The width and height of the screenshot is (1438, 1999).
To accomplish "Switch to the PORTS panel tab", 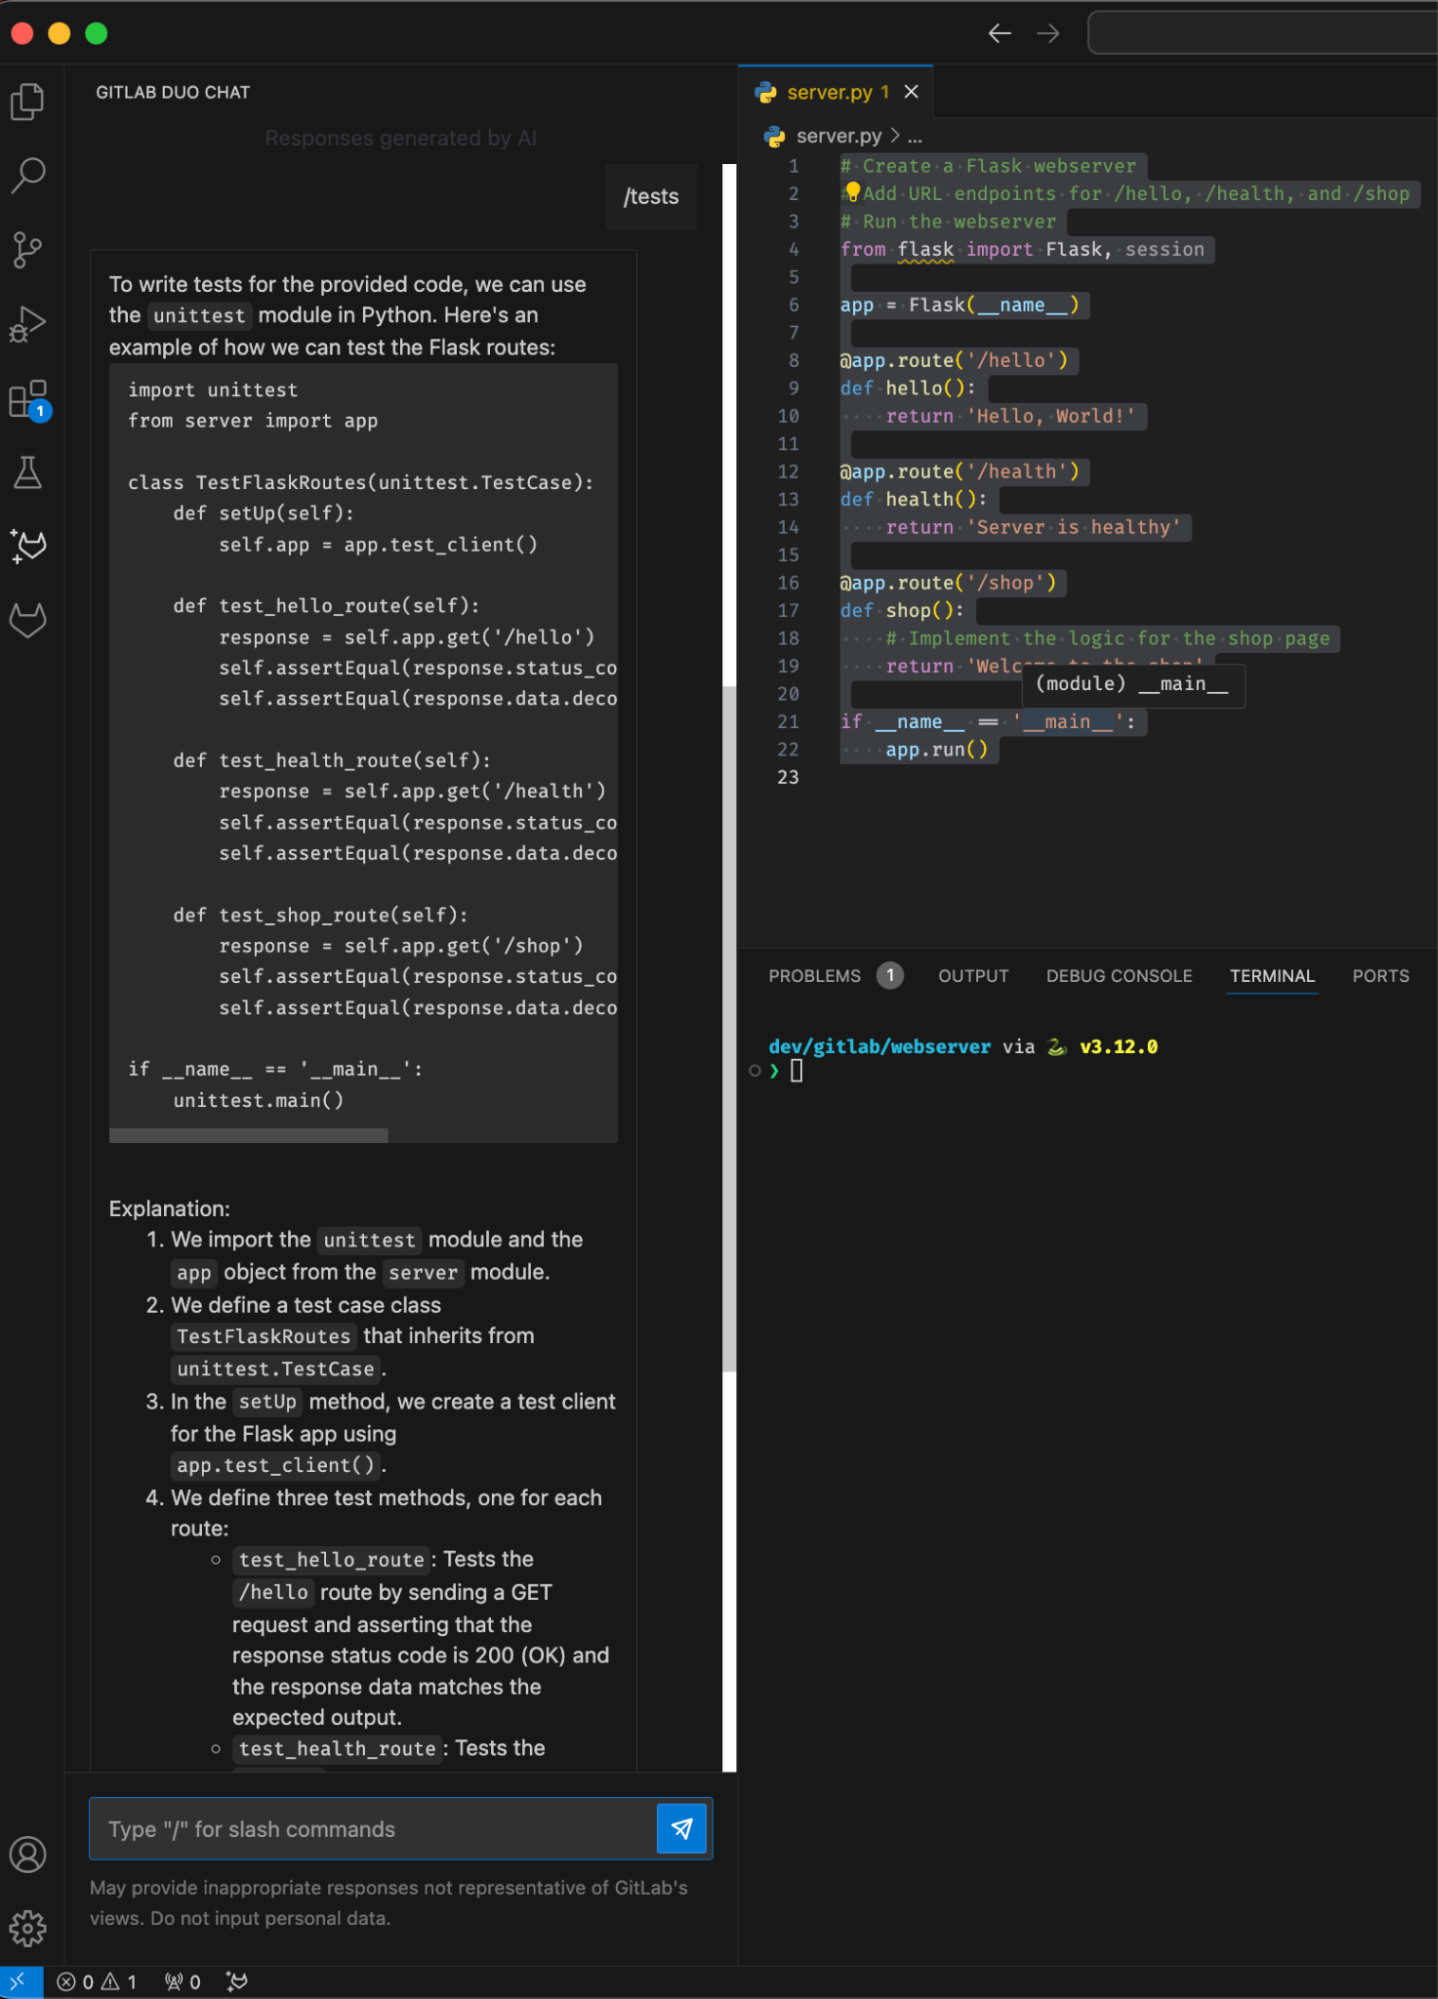I will click(1380, 976).
